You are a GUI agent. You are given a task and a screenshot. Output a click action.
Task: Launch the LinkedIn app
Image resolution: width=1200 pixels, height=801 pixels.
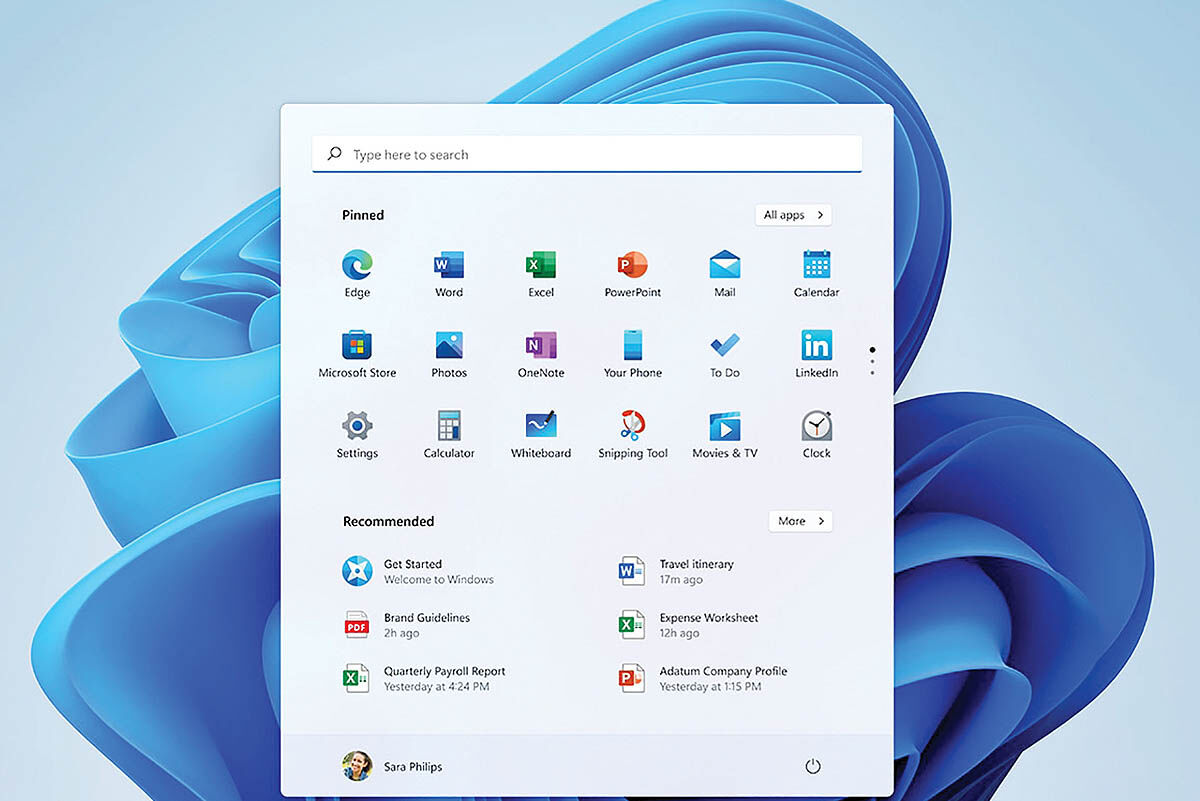click(817, 354)
